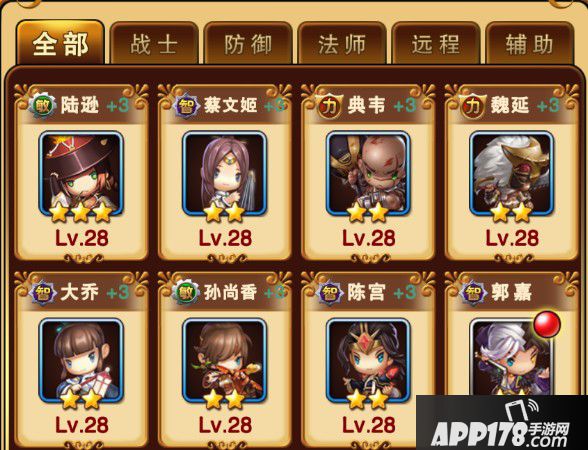Select the 孙尚香 hero portrait

click(225, 361)
